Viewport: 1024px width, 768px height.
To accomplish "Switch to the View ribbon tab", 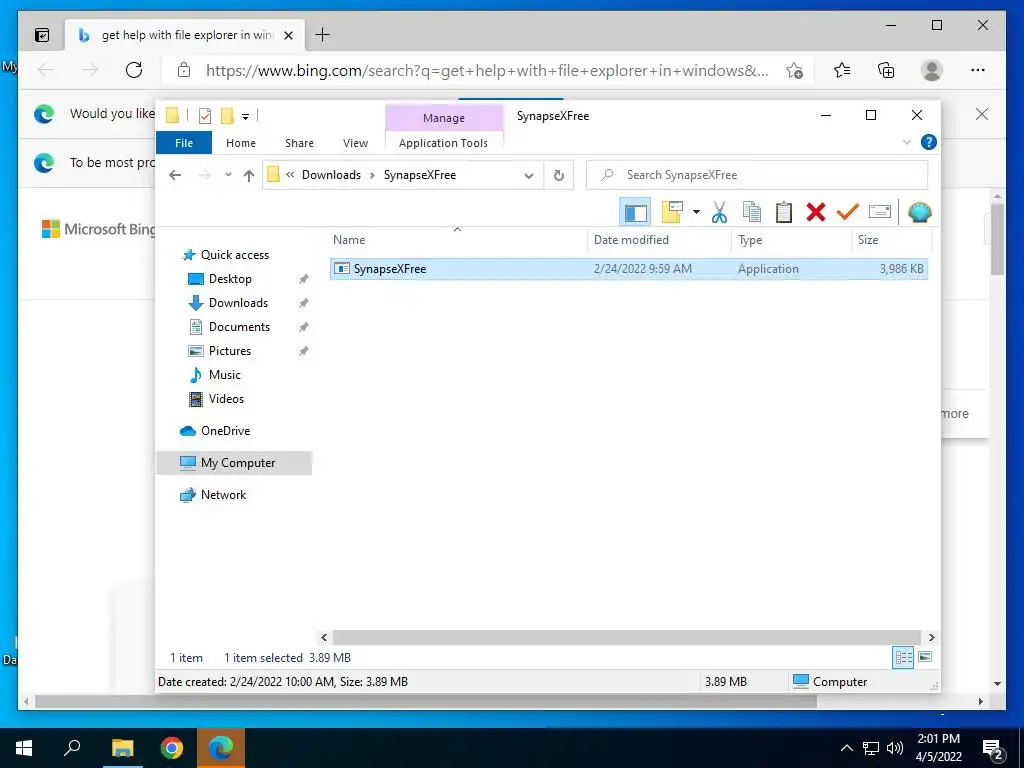I will (x=355, y=143).
